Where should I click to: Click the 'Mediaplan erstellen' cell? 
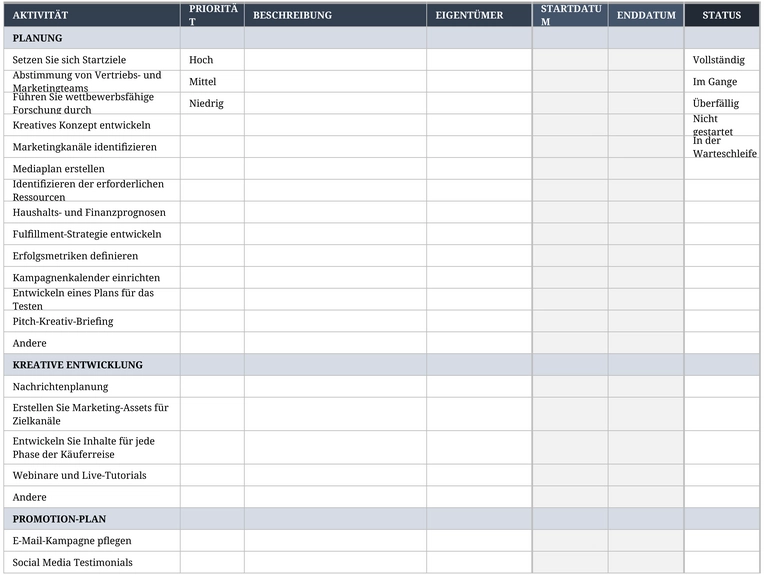coord(92,169)
